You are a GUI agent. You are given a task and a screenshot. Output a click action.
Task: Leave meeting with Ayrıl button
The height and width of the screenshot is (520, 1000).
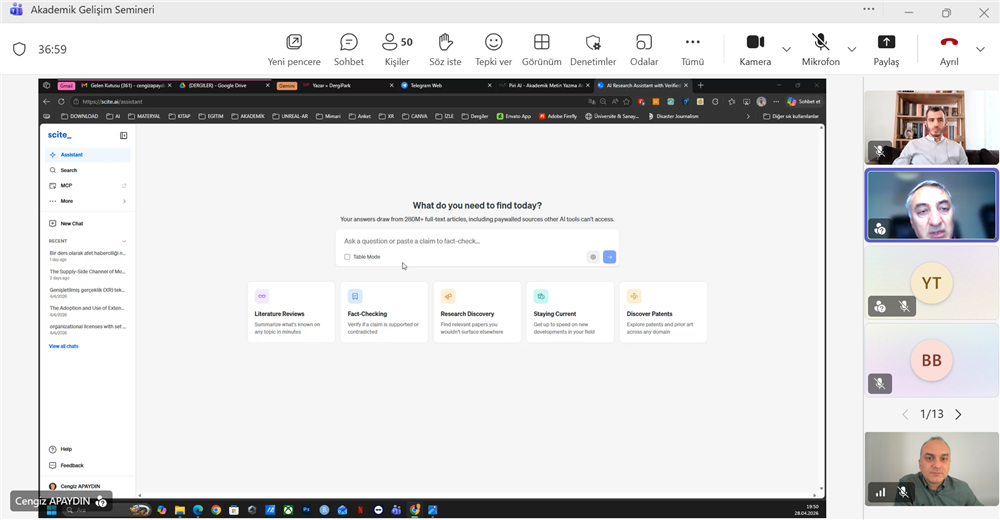click(949, 48)
